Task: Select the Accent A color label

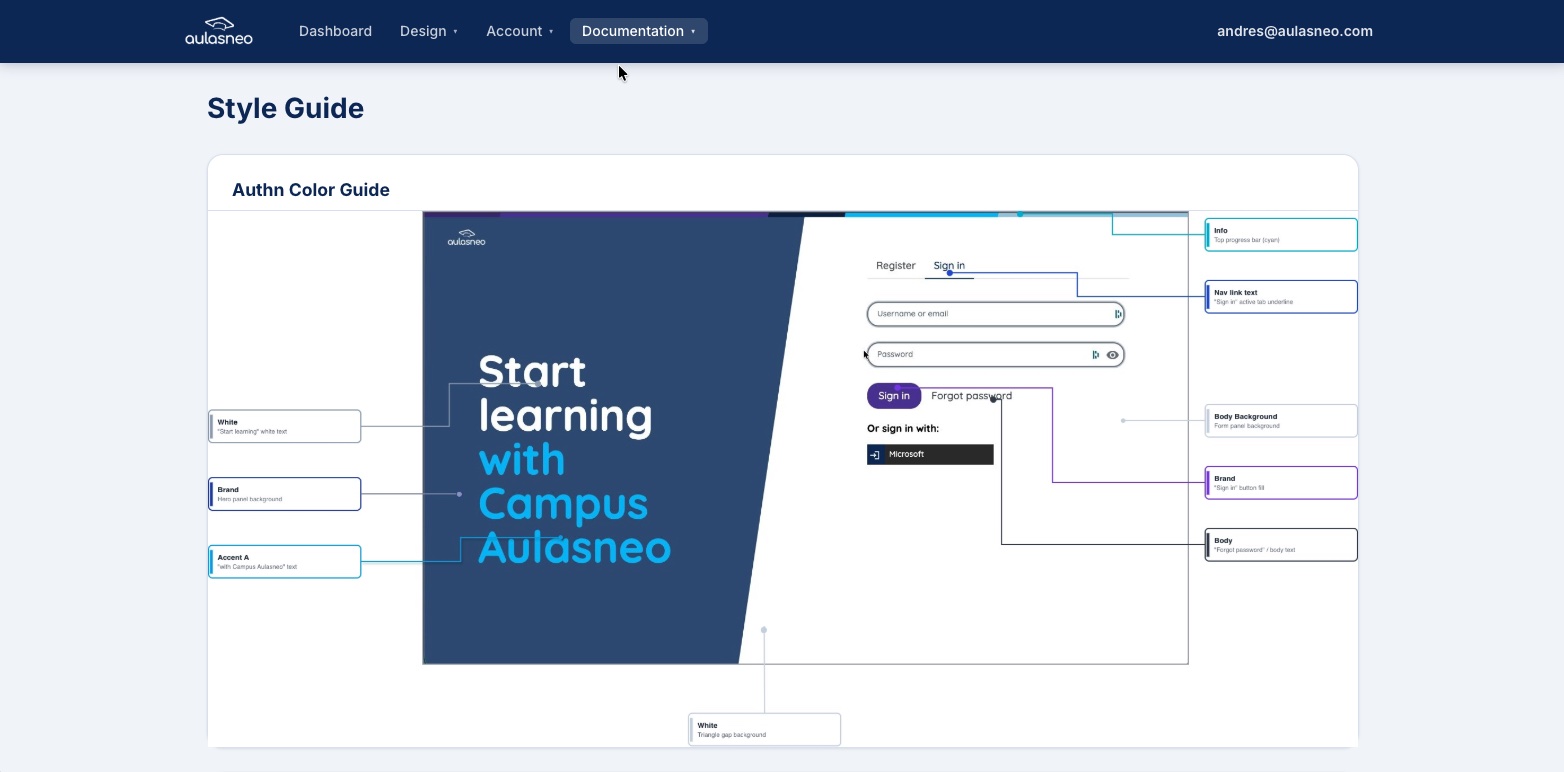Action: point(285,562)
